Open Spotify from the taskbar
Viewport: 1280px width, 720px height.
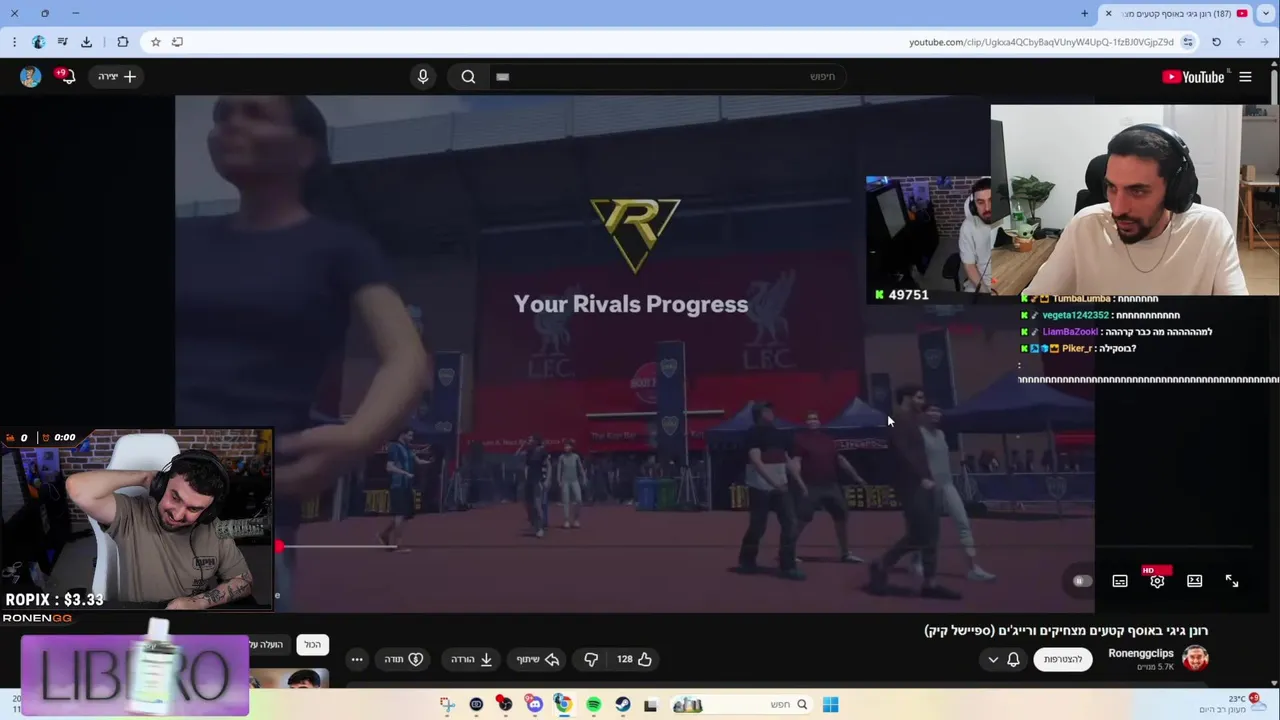point(593,705)
